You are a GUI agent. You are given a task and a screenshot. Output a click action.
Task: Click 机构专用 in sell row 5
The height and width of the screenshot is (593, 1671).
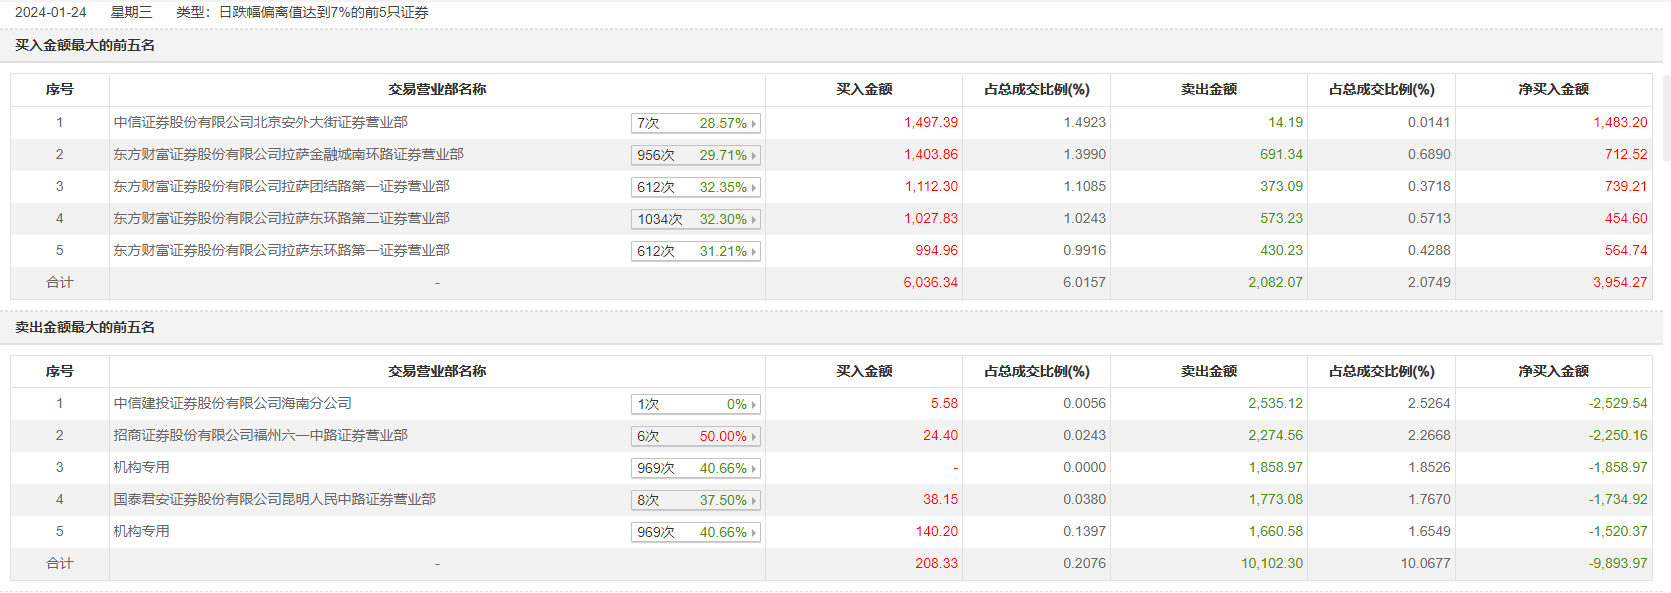pyautogui.click(x=141, y=531)
